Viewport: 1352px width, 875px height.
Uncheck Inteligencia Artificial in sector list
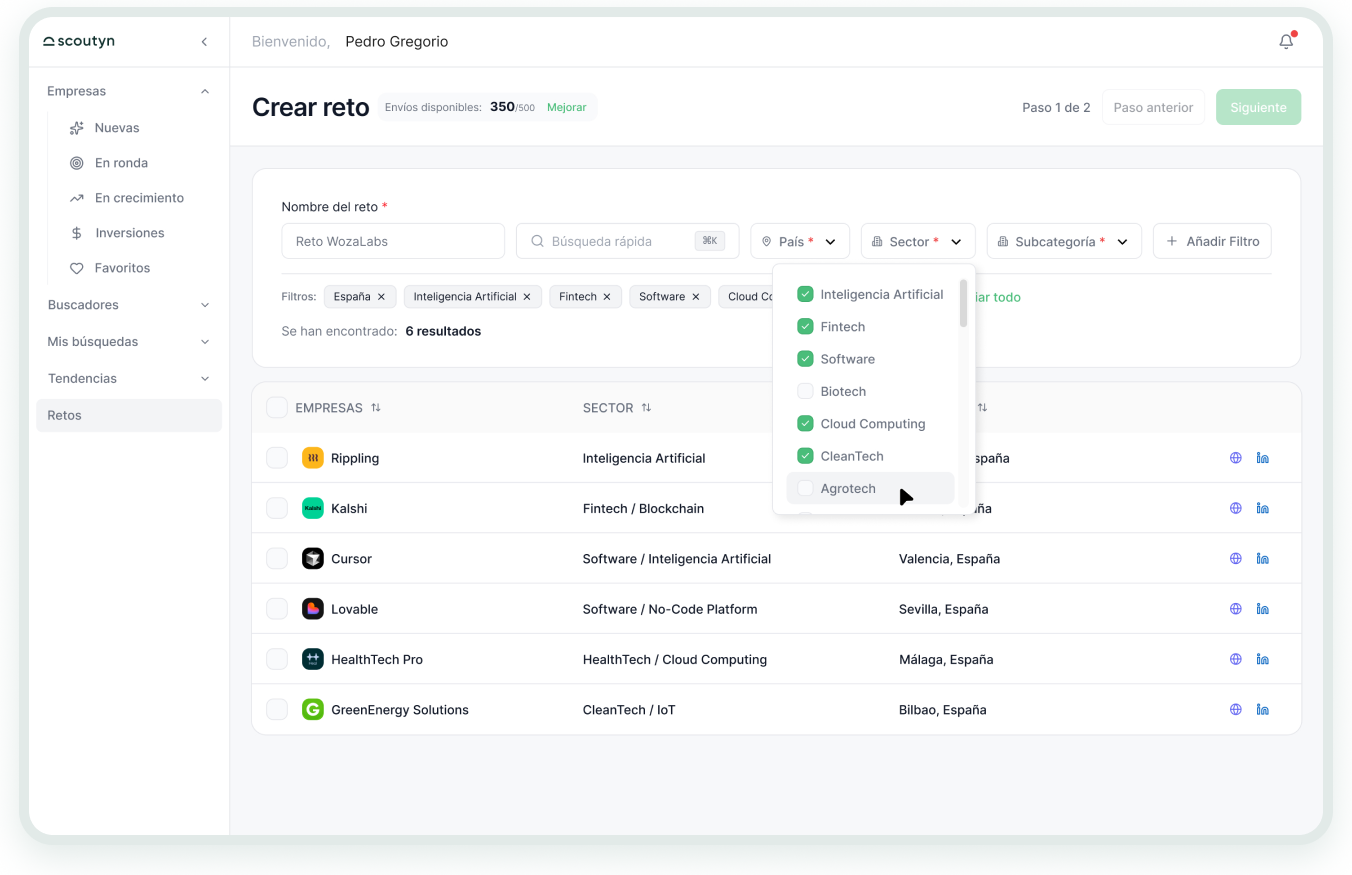click(x=805, y=294)
